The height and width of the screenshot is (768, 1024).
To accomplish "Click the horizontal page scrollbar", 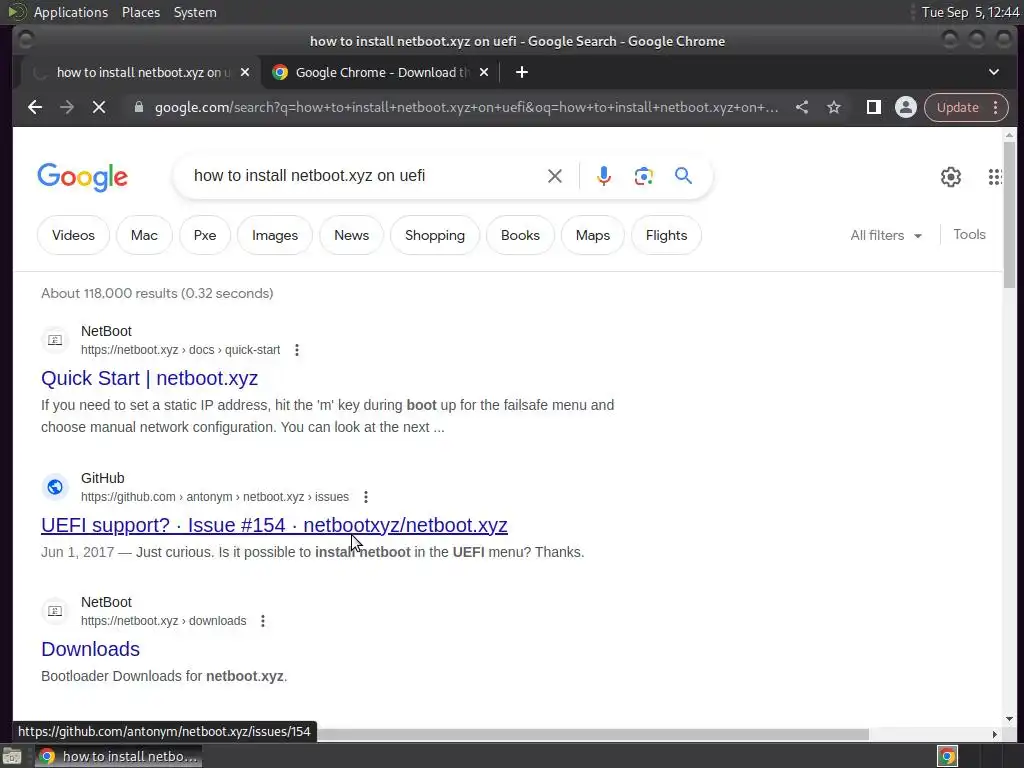I will pos(593,734).
